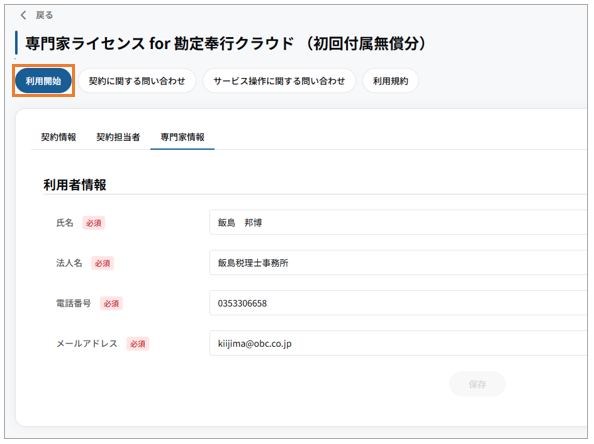Click the 戻る back link text

point(44,15)
